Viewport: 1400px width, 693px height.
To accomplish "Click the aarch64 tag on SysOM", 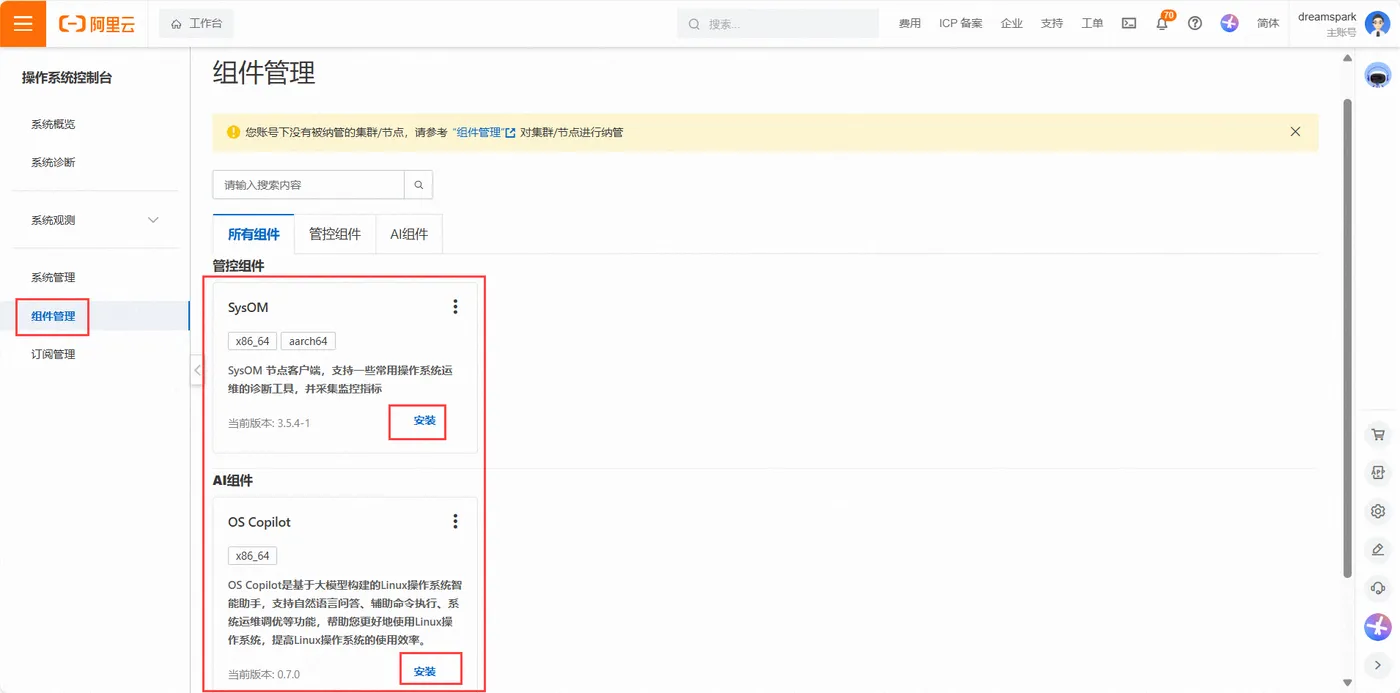I will pyautogui.click(x=308, y=341).
